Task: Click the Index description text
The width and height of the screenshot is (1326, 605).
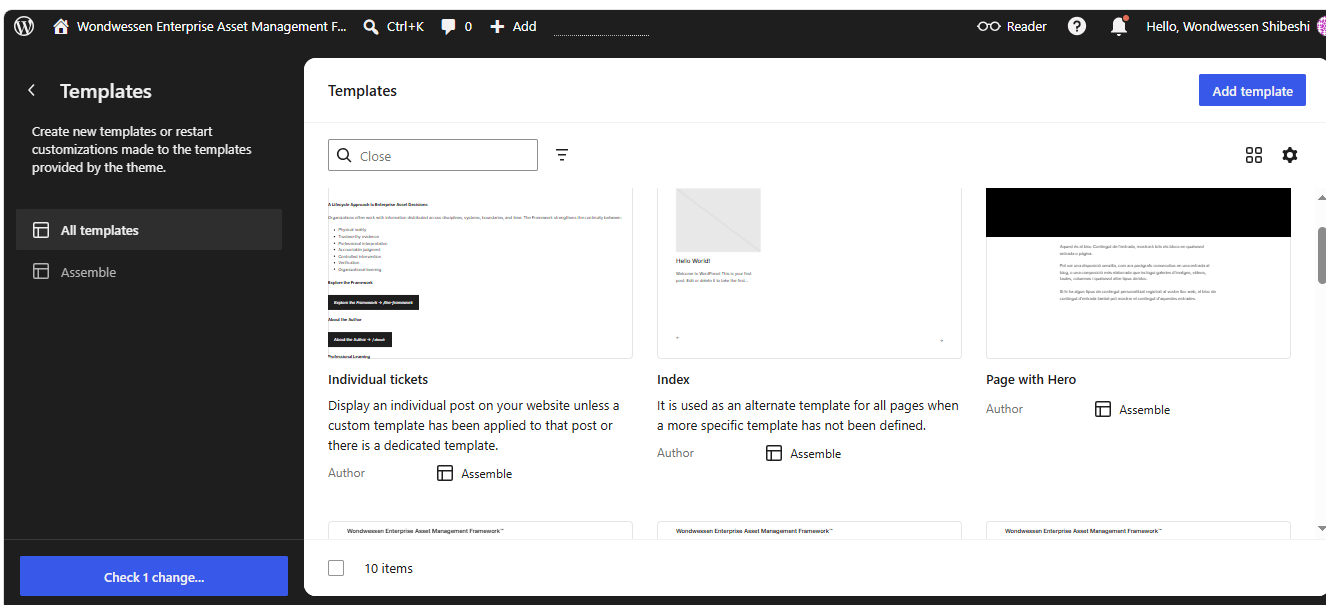Action: coord(808,415)
